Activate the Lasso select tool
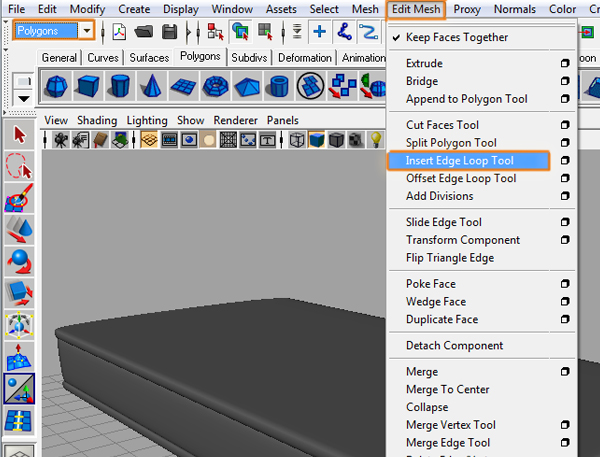The height and width of the screenshot is (457, 600). (x=19, y=166)
